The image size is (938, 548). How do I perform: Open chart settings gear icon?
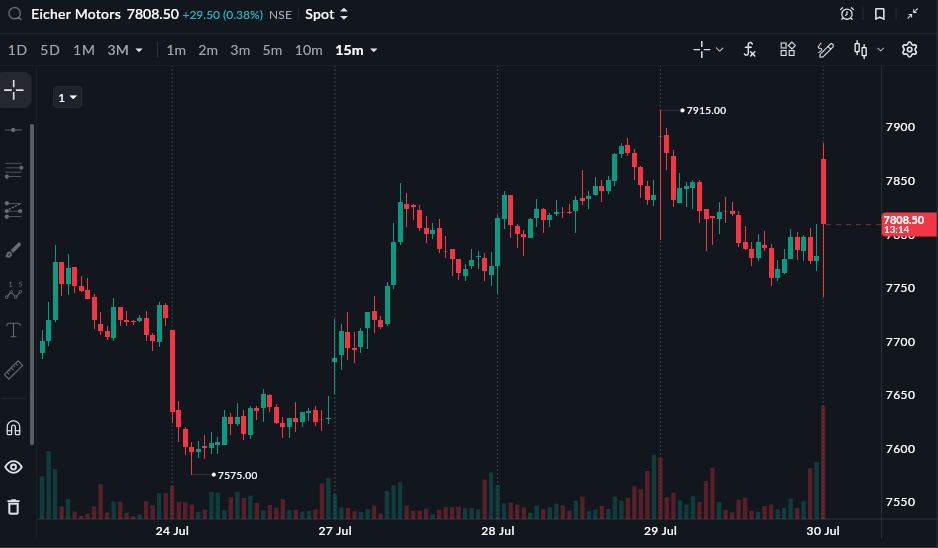click(909, 50)
